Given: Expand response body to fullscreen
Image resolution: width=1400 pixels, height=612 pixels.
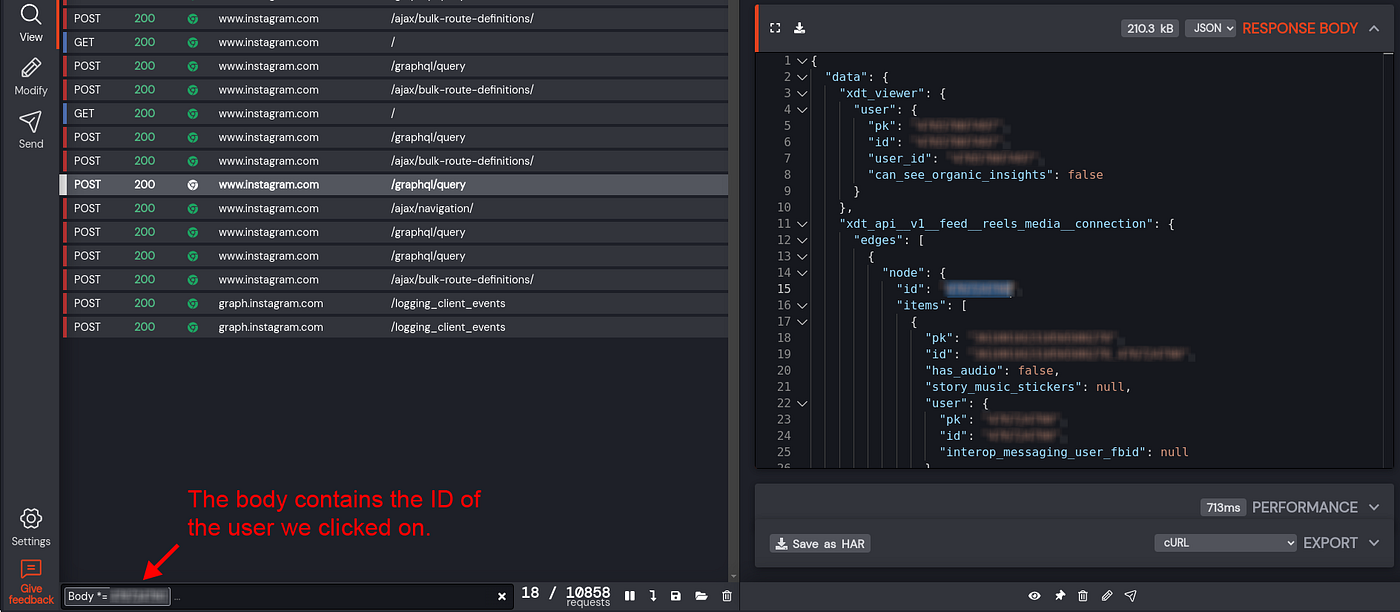Looking at the screenshot, I should 775,28.
